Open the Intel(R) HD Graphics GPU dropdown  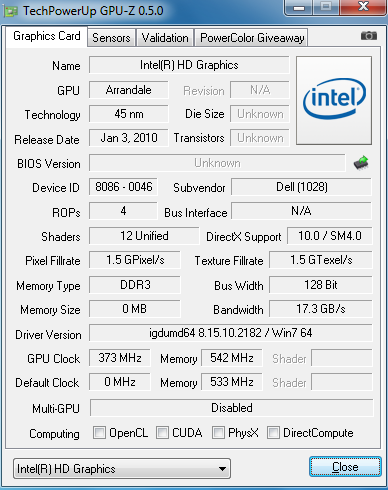122,469
